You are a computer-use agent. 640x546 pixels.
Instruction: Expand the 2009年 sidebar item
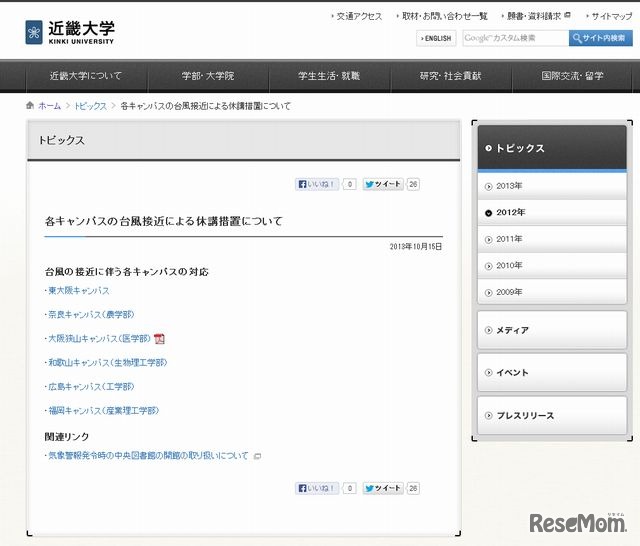point(552,292)
